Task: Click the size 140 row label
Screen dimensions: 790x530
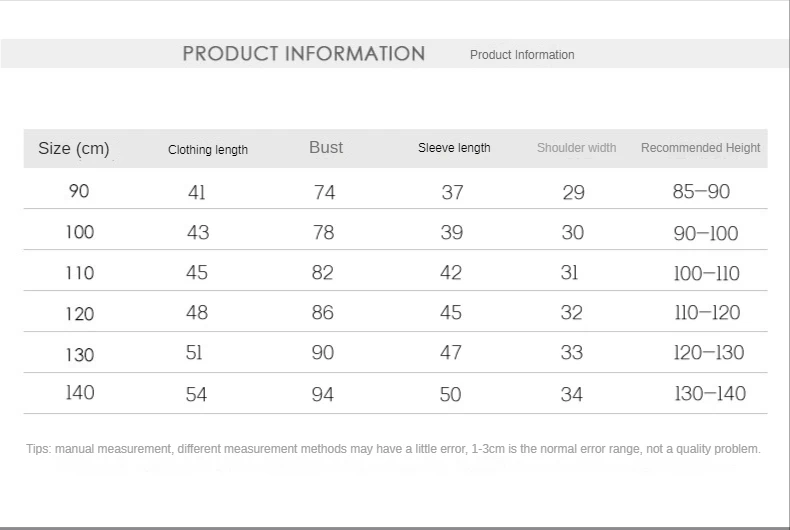Action: [80, 393]
